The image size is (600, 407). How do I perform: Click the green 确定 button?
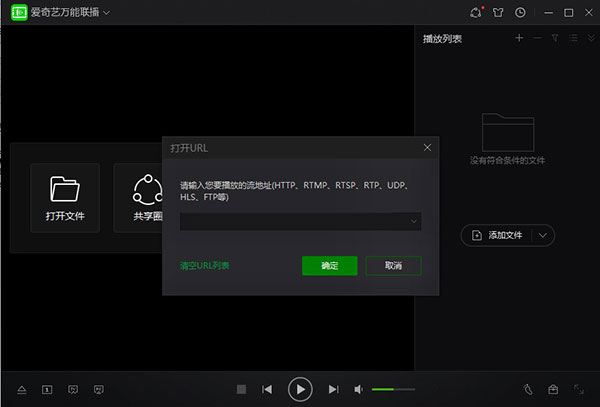330,266
